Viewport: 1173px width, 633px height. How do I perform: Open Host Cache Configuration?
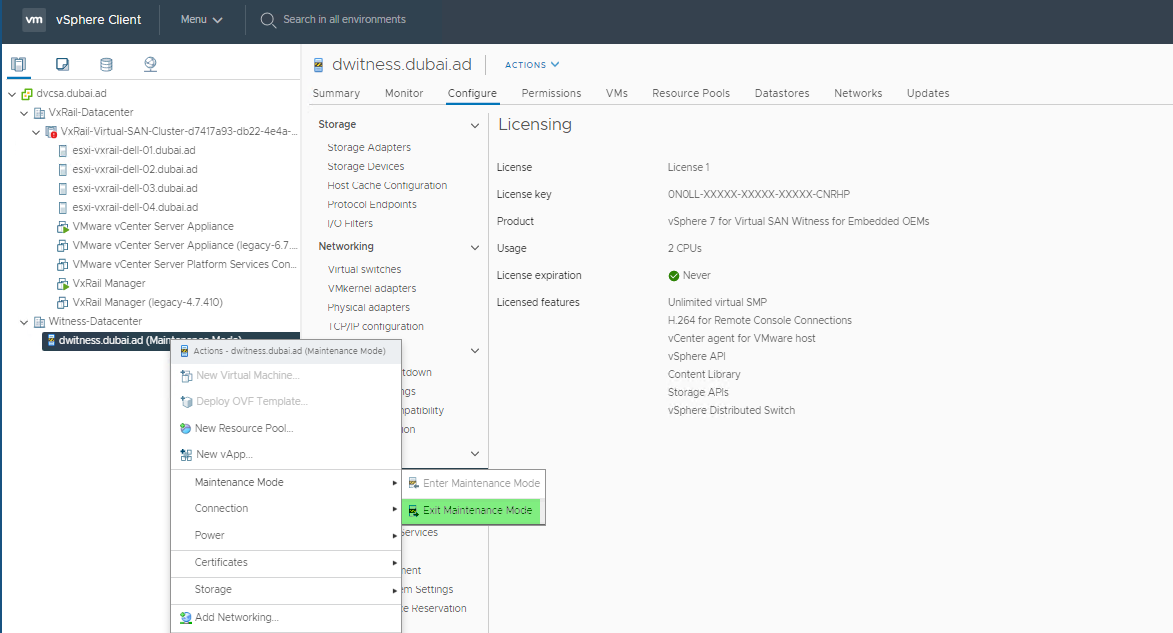coord(387,186)
